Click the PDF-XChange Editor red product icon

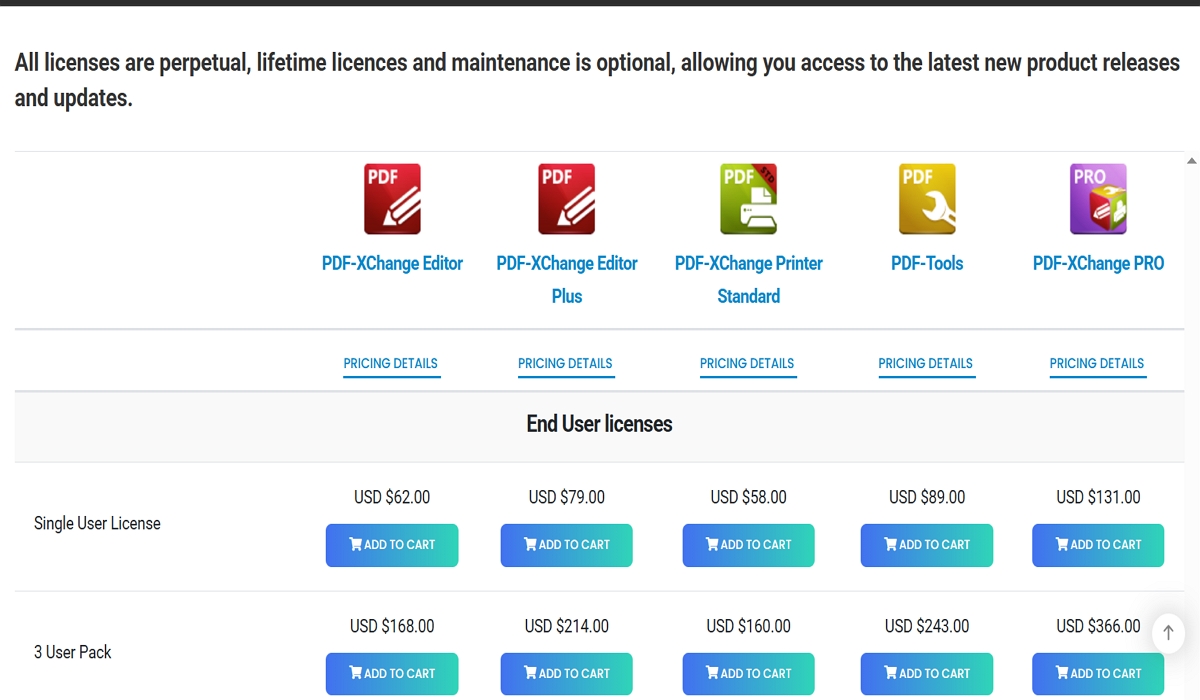tap(392, 199)
